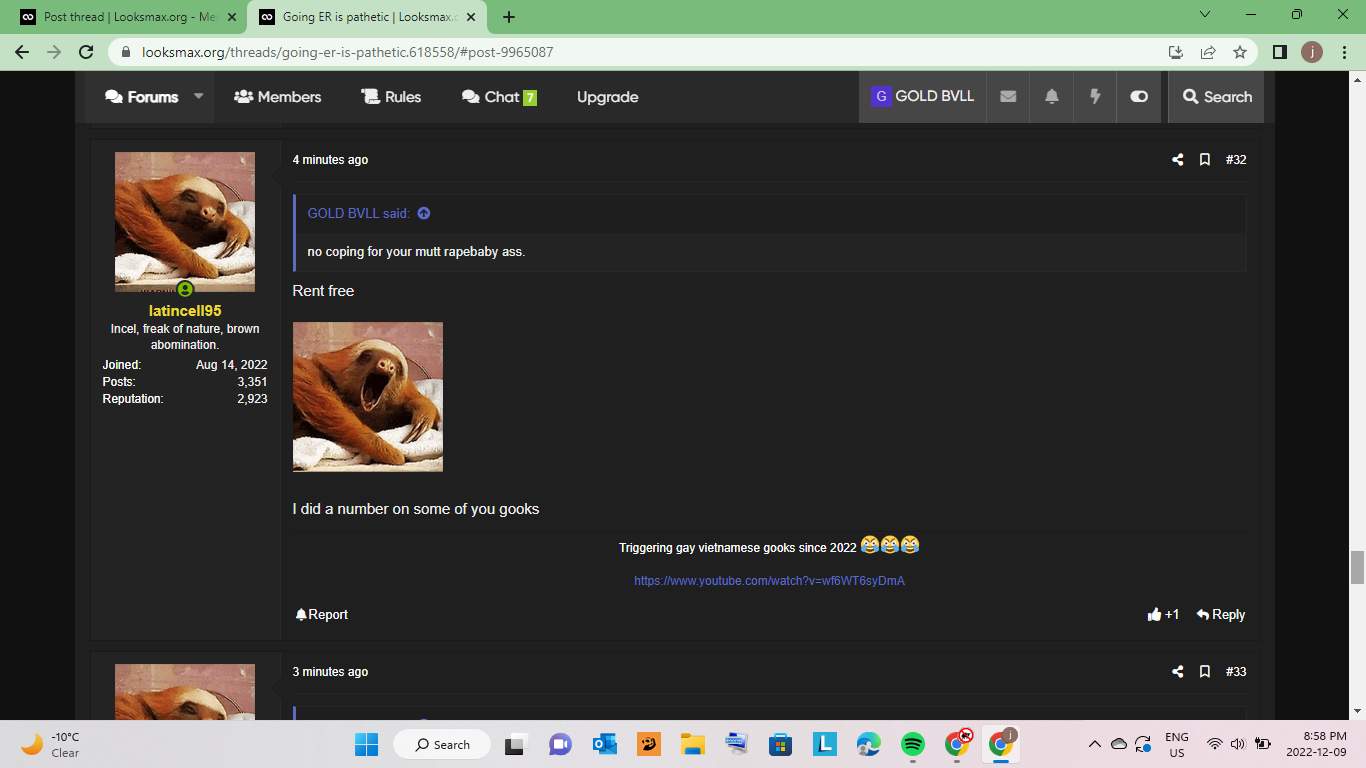Jump to quoted post via up-arrow icon
Image resolution: width=1366 pixels, height=768 pixels.
[424, 213]
